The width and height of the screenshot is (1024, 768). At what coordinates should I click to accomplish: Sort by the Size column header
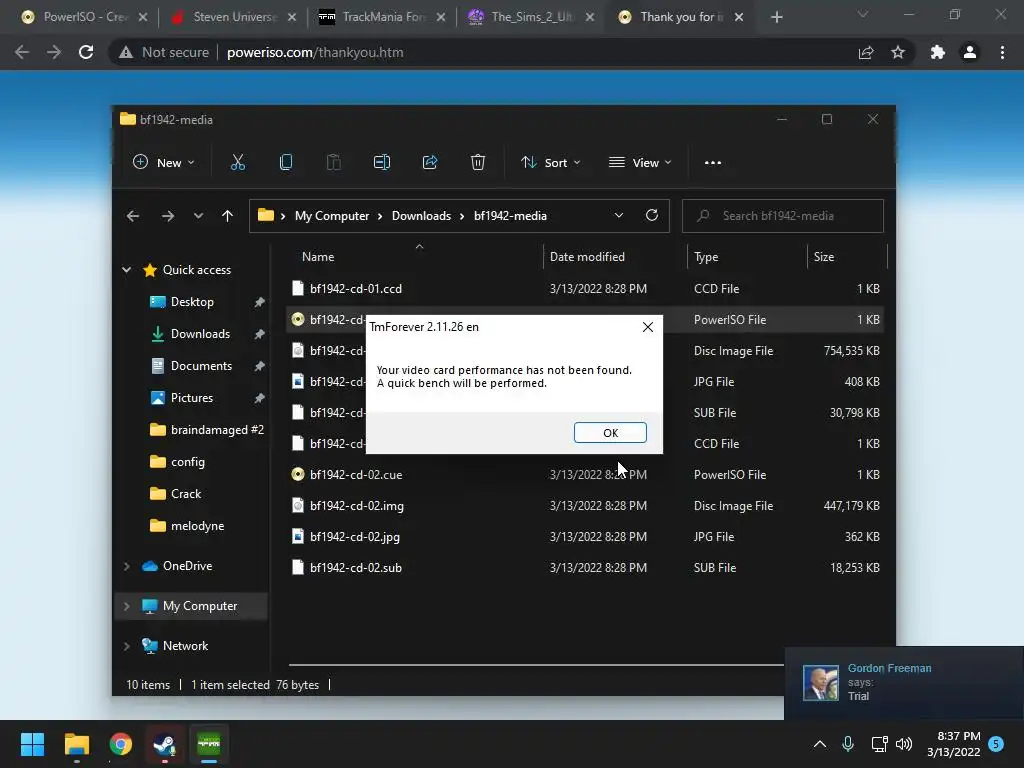824,257
